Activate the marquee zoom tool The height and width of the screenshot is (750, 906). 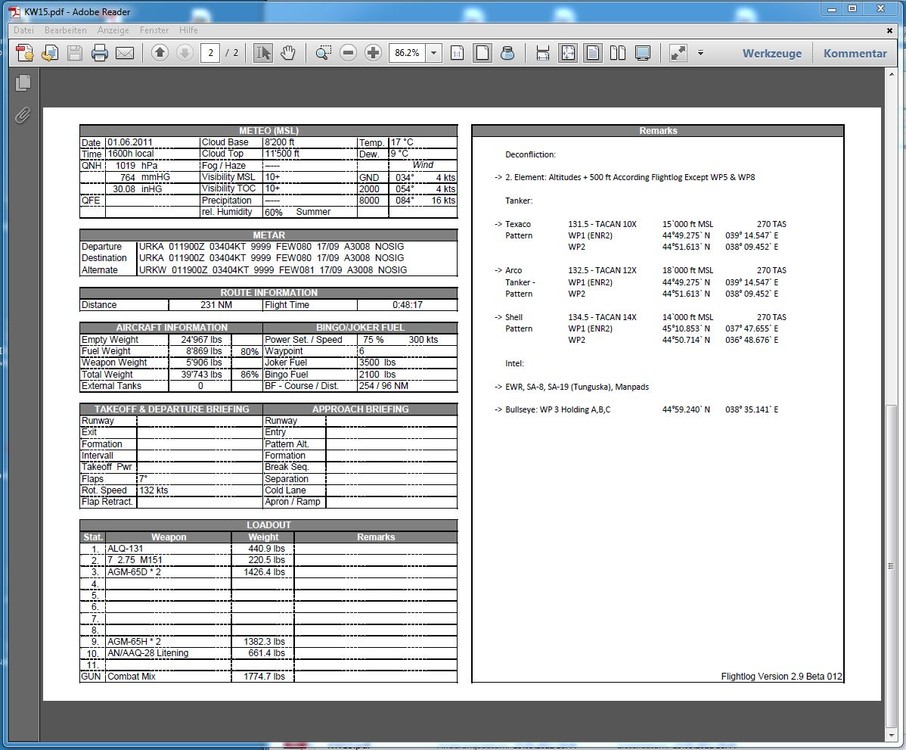tap(324, 53)
